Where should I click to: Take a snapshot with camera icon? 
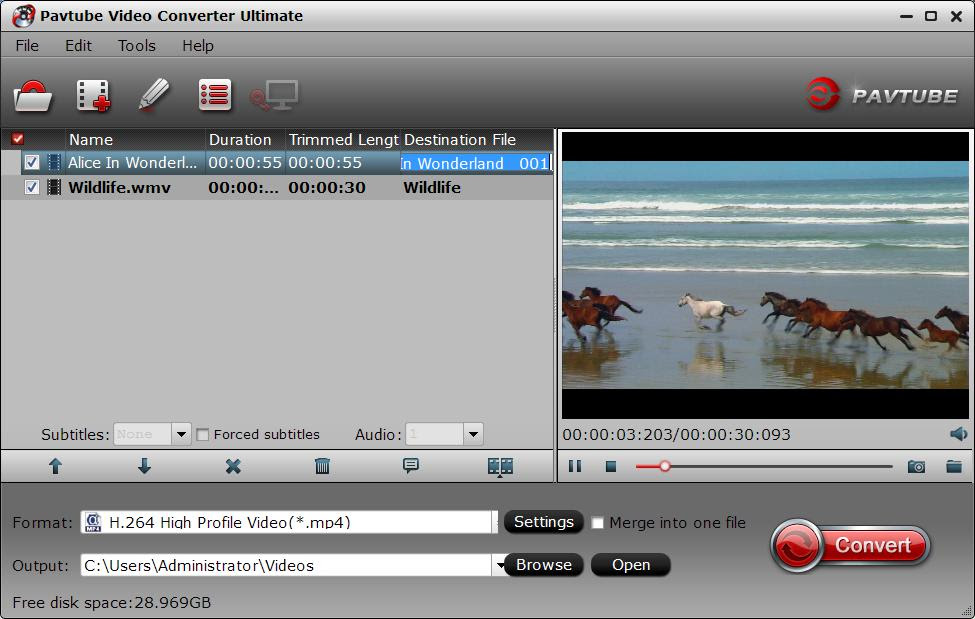(x=916, y=467)
